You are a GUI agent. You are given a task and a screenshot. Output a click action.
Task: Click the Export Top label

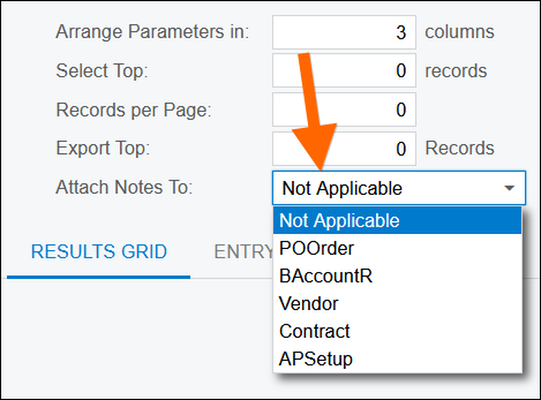pos(103,148)
